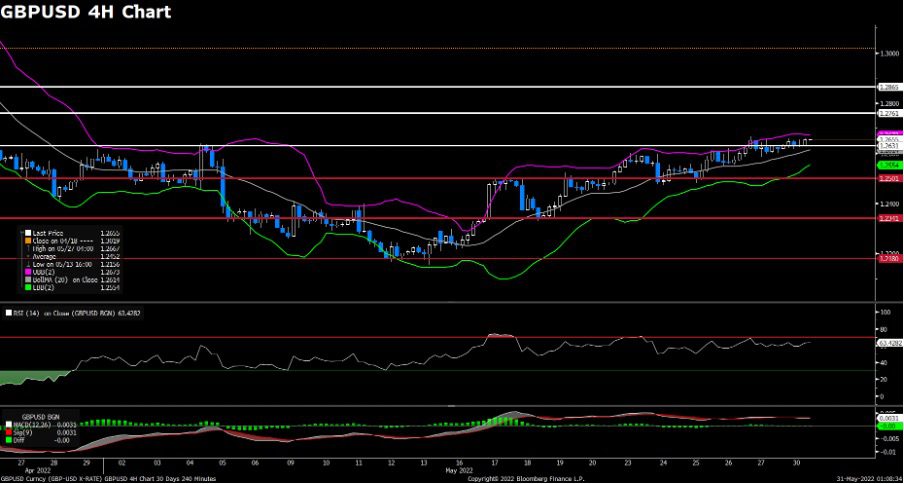Viewport: 904px width, 484px height.
Task: Click the RSI 63.4282 value tag on axis
Action: pyautogui.click(x=888, y=343)
